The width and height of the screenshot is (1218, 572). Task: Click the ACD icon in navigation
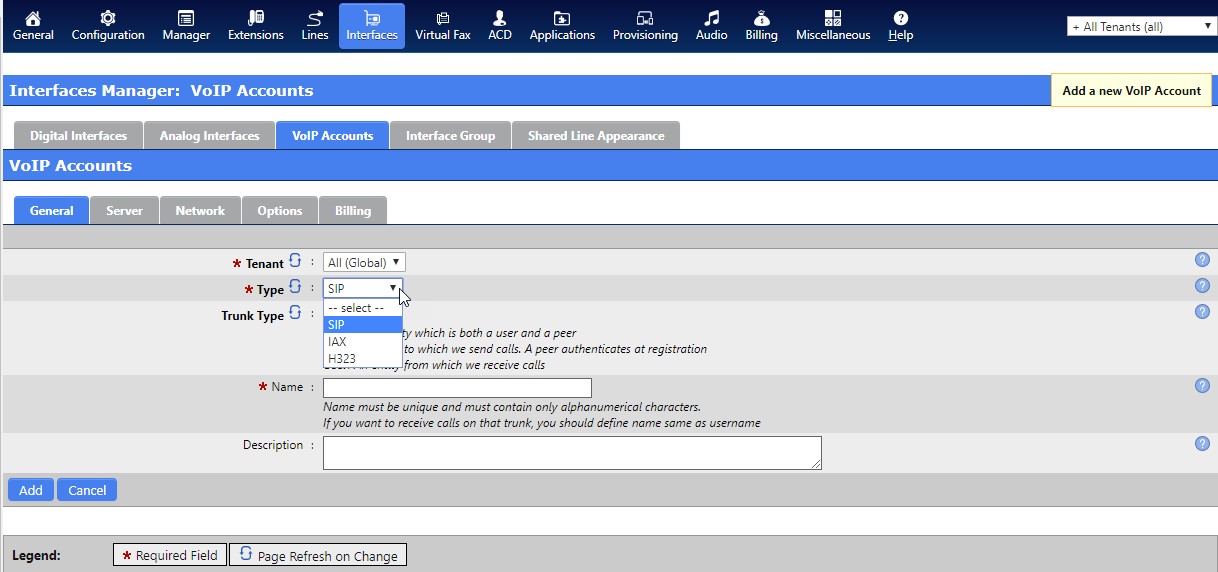pos(500,18)
